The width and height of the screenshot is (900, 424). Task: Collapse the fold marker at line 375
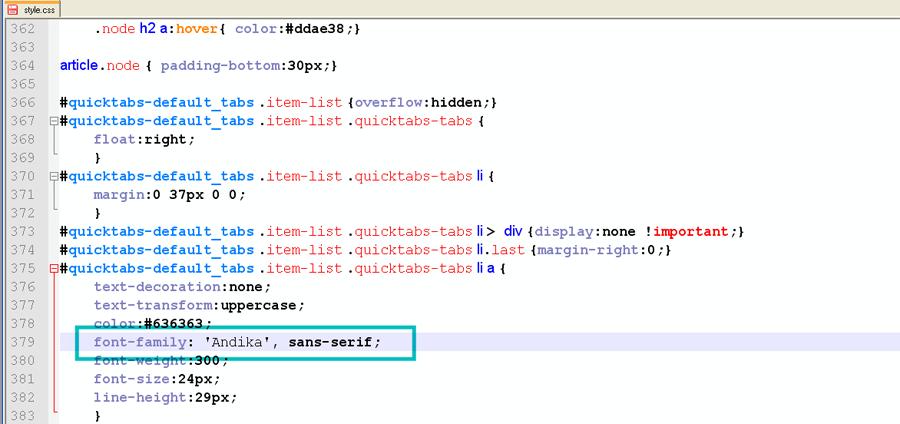pos(53,269)
